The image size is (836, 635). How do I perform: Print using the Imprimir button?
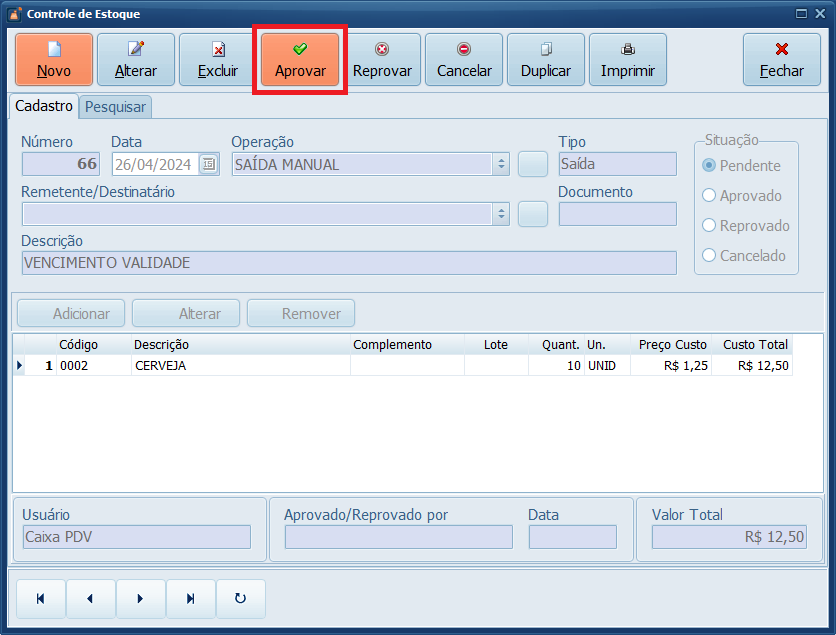pyautogui.click(x=628, y=60)
